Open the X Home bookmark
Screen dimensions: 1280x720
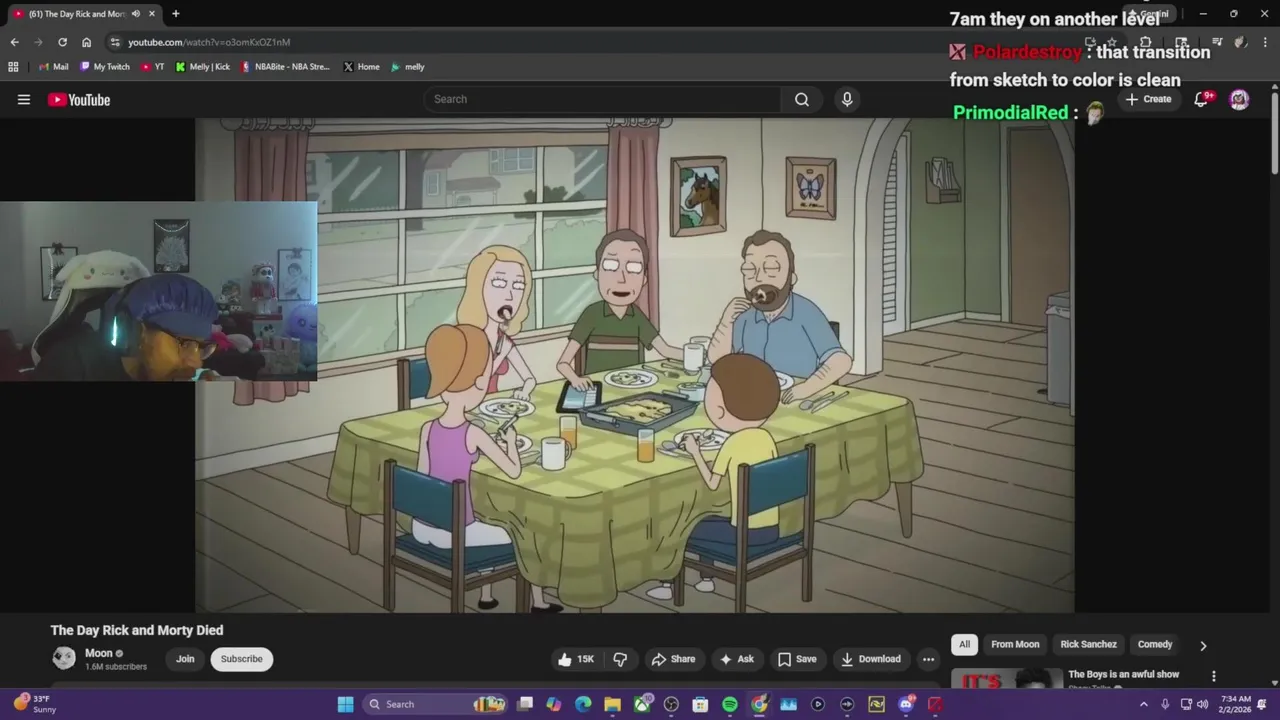pos(361,67)
